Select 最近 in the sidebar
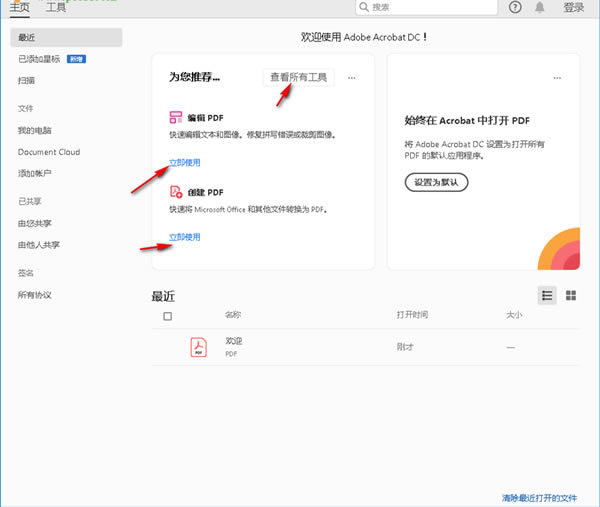Image resolution: width=600 pixels, height=507 pixels. (x=66, y=37)
